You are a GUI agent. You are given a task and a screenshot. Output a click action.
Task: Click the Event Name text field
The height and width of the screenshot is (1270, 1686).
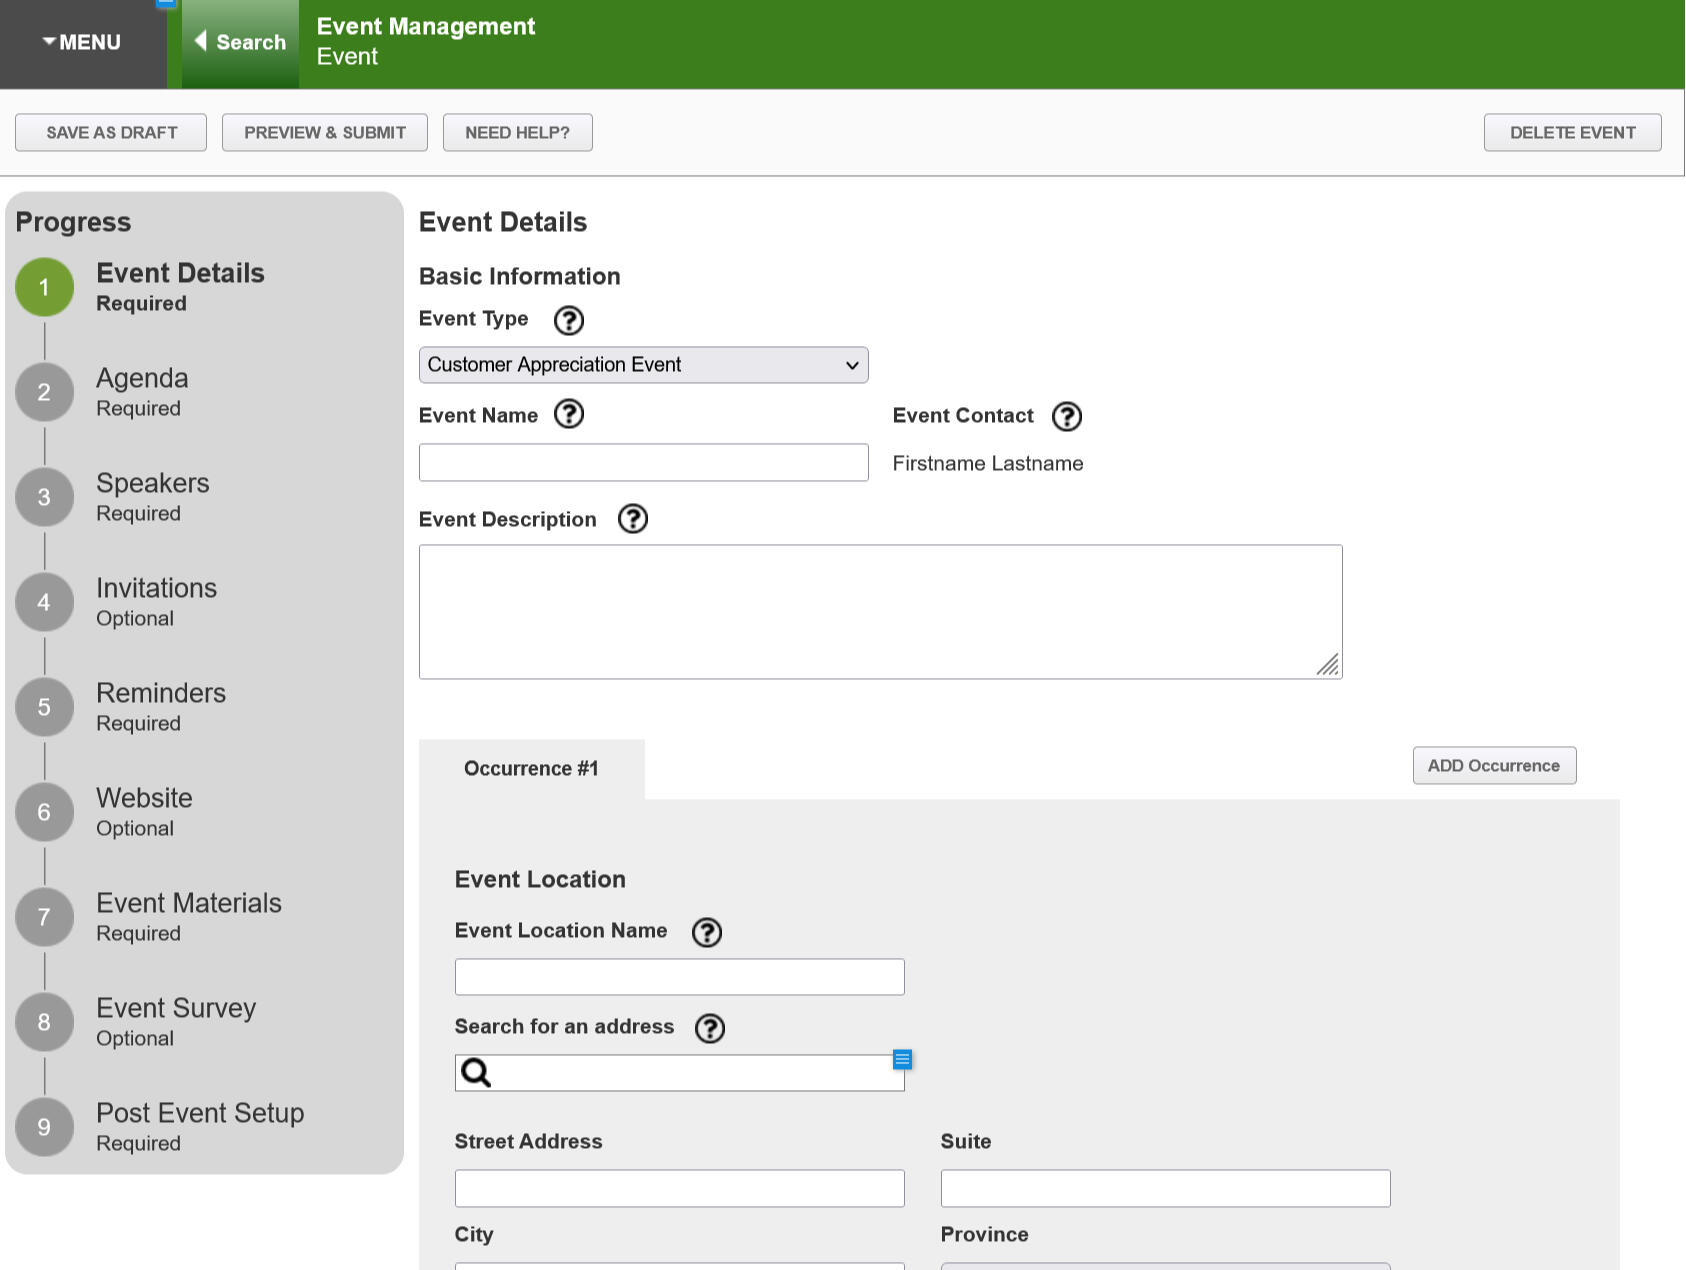643,463
